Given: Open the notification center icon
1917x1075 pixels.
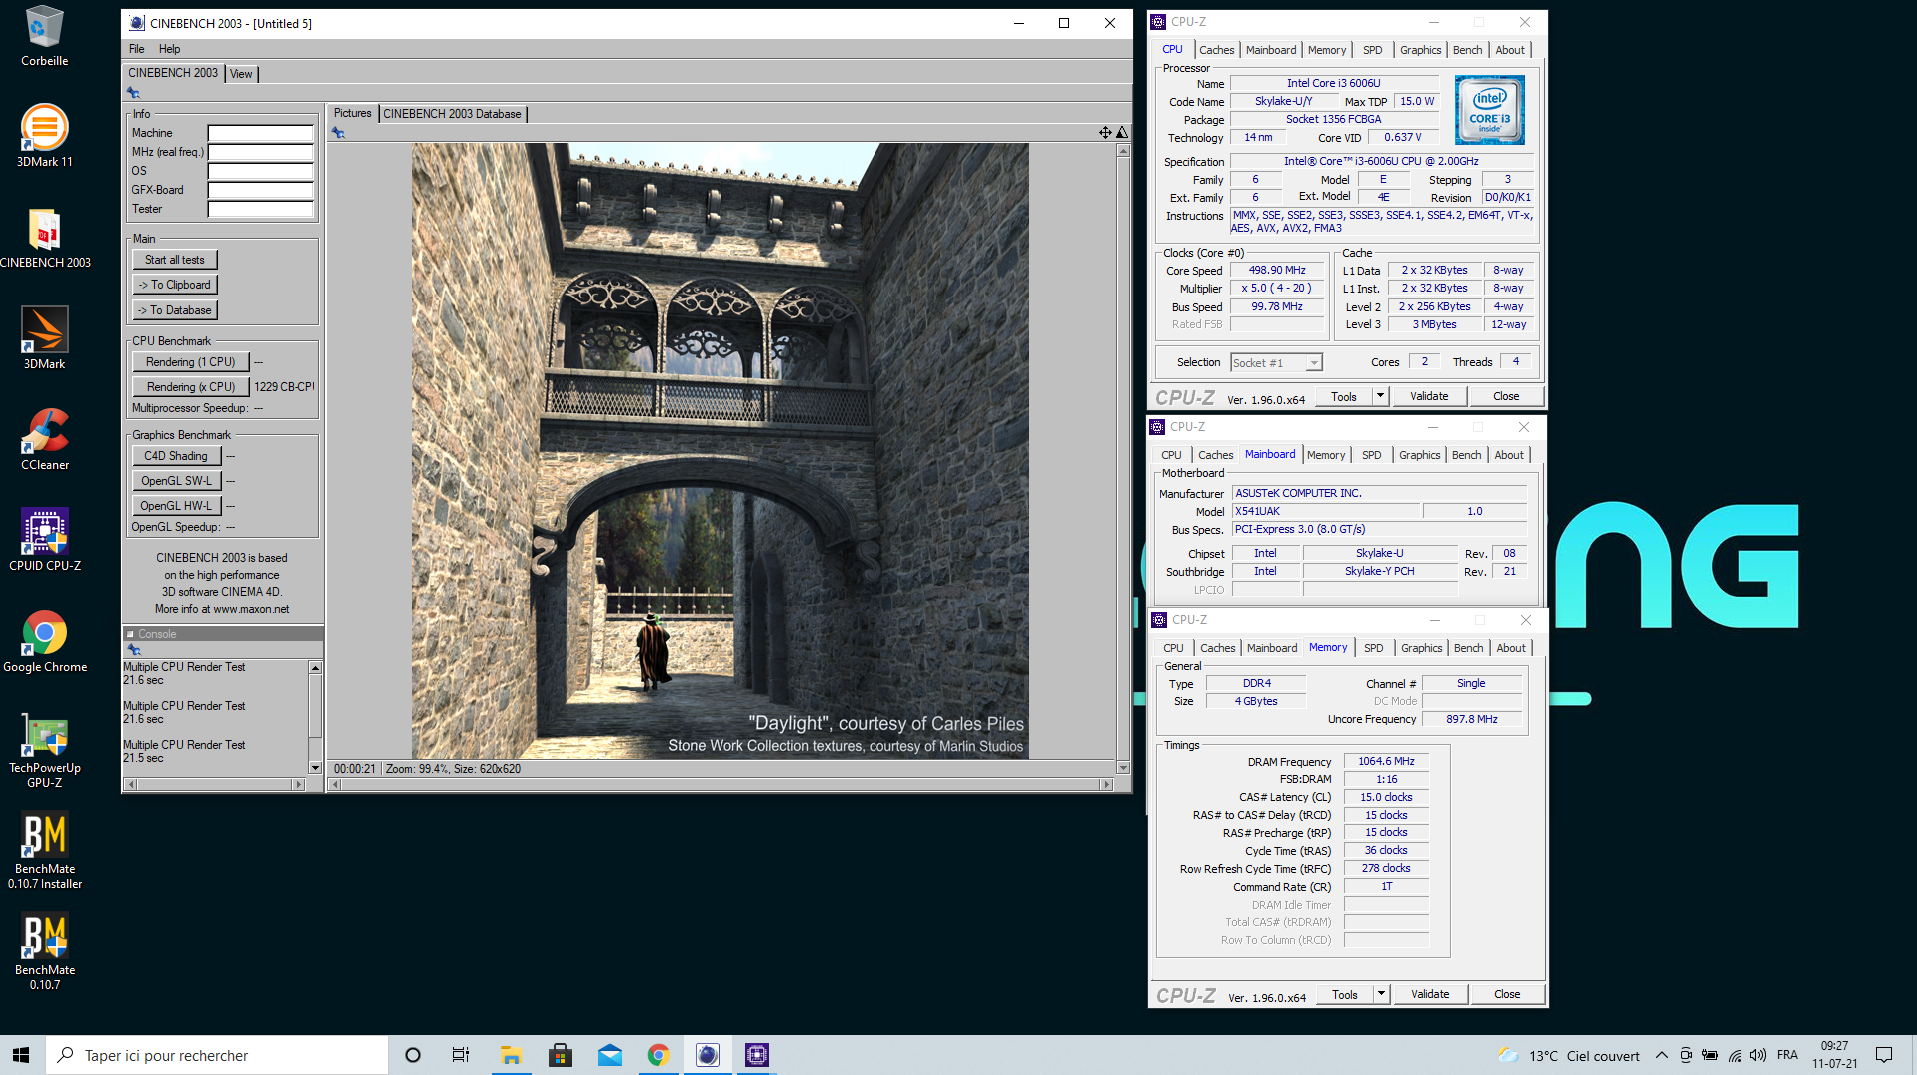Looking at the screenshot, I should tap(1884, 1055).
